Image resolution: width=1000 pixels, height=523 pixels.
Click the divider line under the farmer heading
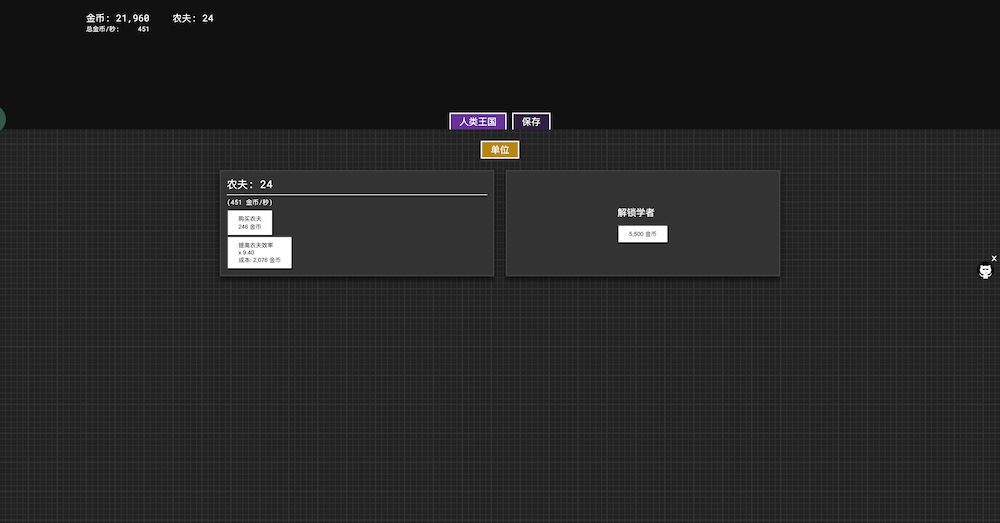pos(357,194)
